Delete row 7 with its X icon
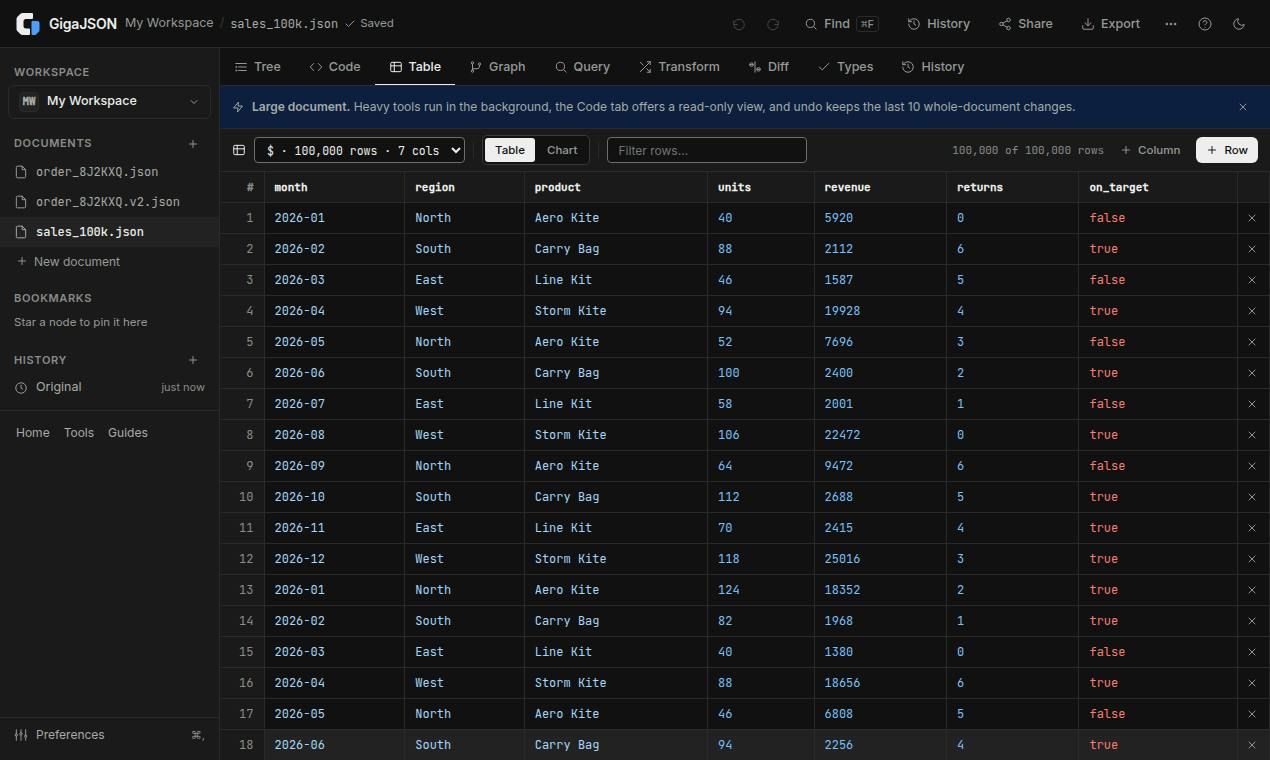The height and width of the screenshot is (760, 1270). point(1252,404)
